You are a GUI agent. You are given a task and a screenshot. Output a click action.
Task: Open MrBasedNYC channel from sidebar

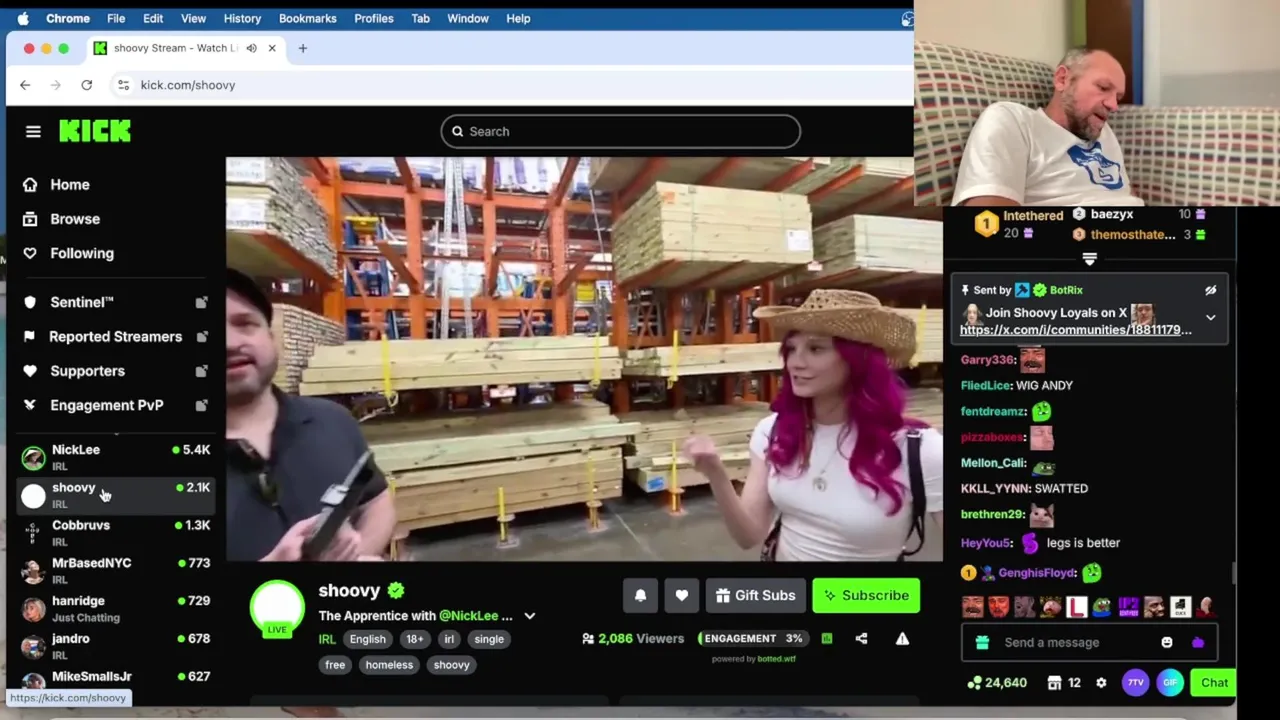pos(116,571)
